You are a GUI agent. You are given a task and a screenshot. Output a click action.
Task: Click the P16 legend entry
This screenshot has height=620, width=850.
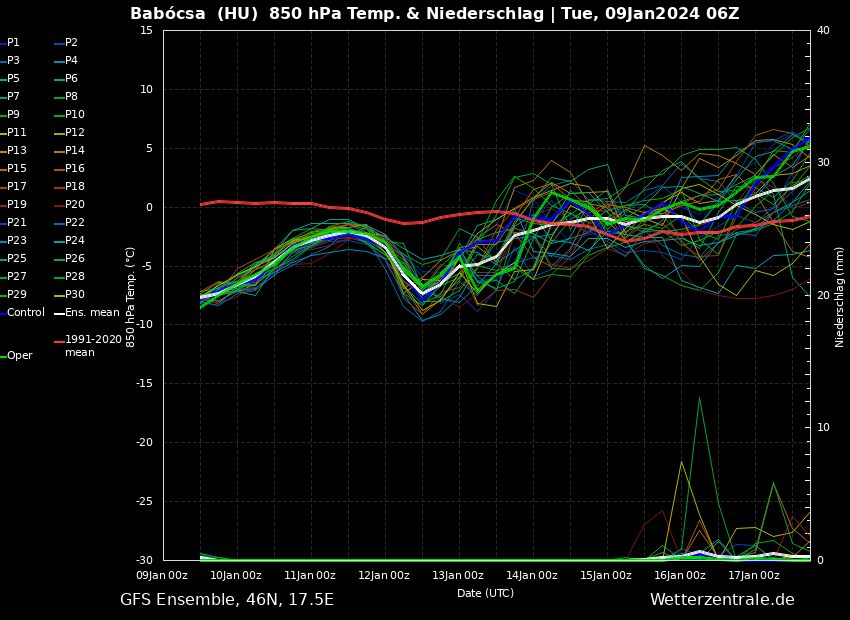click(74, 169)
